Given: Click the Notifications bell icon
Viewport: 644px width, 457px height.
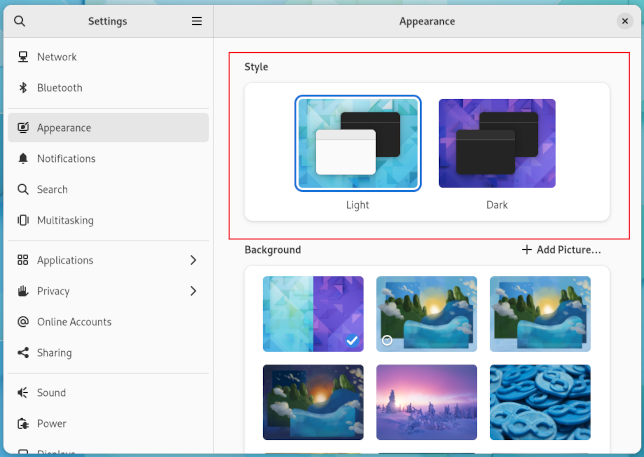Looking at the screenshot, I should coord(23,158).
